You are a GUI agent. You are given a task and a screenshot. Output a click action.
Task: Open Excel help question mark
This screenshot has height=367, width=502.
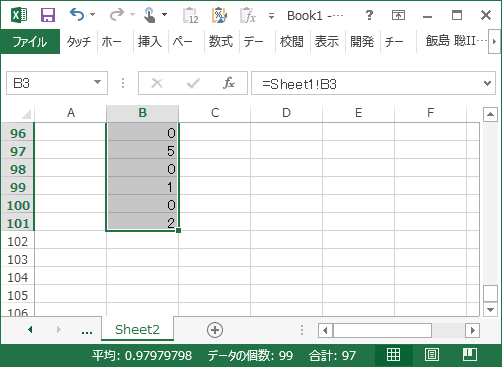pyautogui.click(x=369, y=15)
